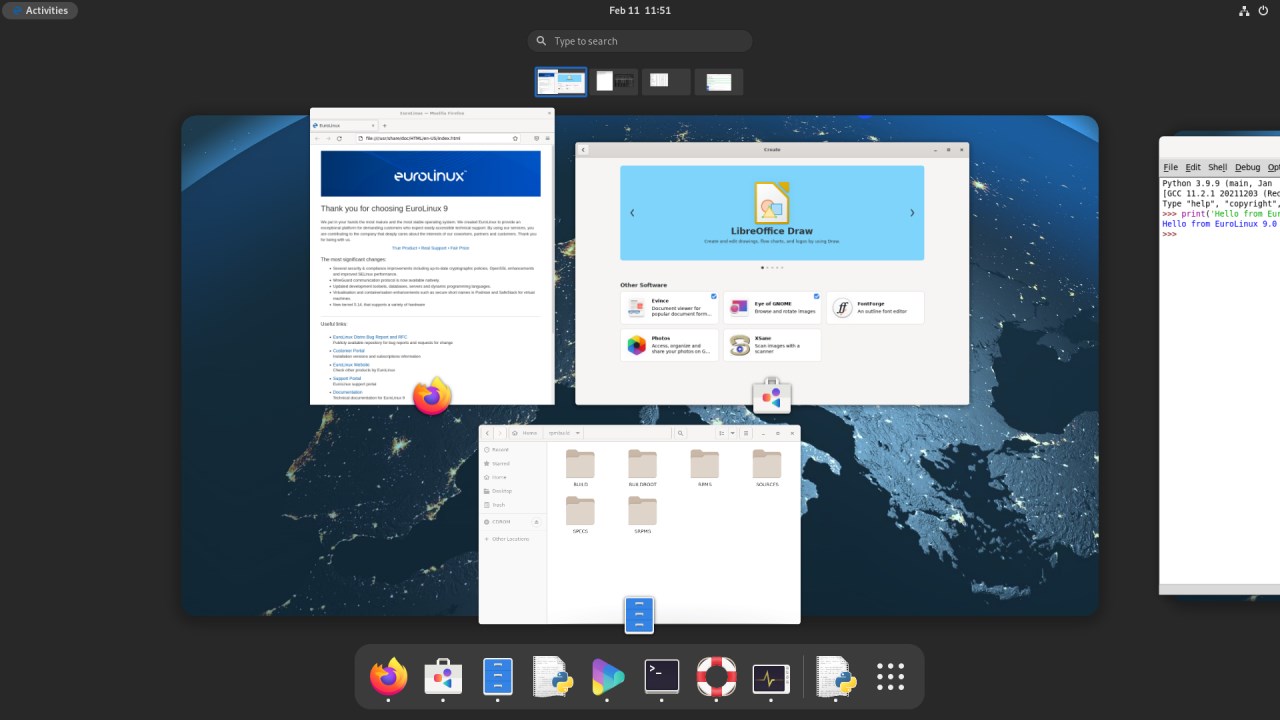Open the Software store icon in the dock
This screenshot has height=720, width=1280.
click(x=442, y=677)
